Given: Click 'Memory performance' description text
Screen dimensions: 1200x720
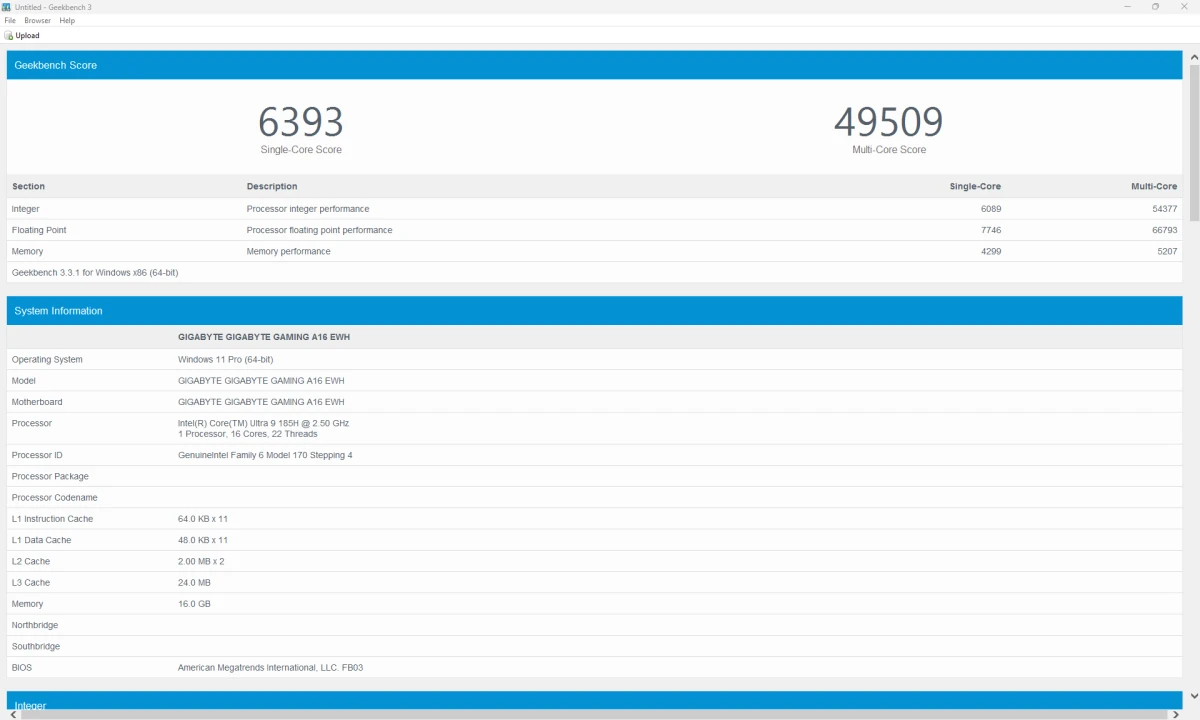Looking at the screenshot, I should pyautogui.click(x=289, y=252).
